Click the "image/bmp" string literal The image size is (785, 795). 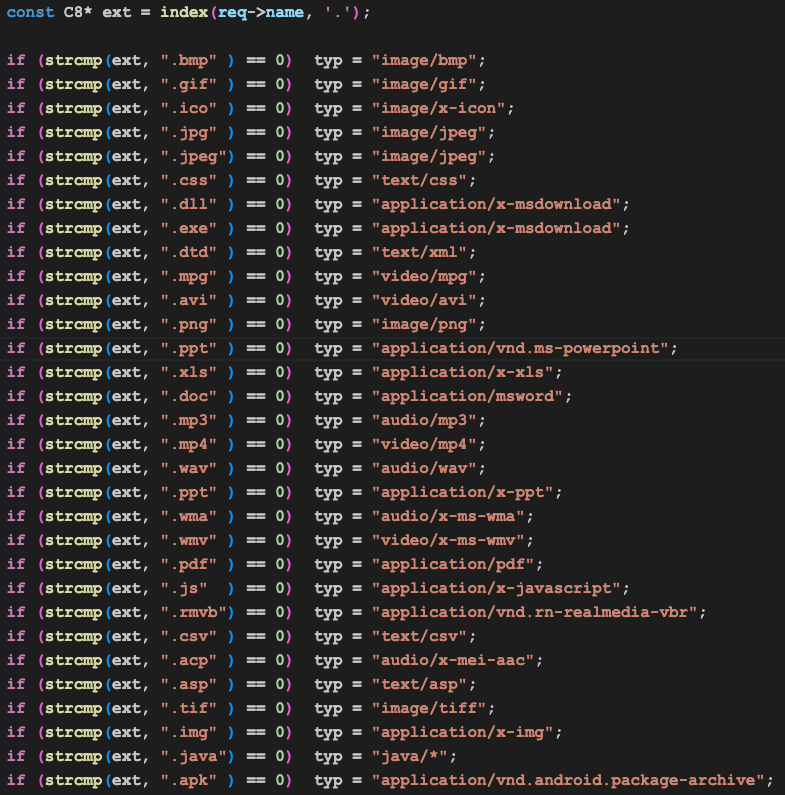[x=426, y=60]
